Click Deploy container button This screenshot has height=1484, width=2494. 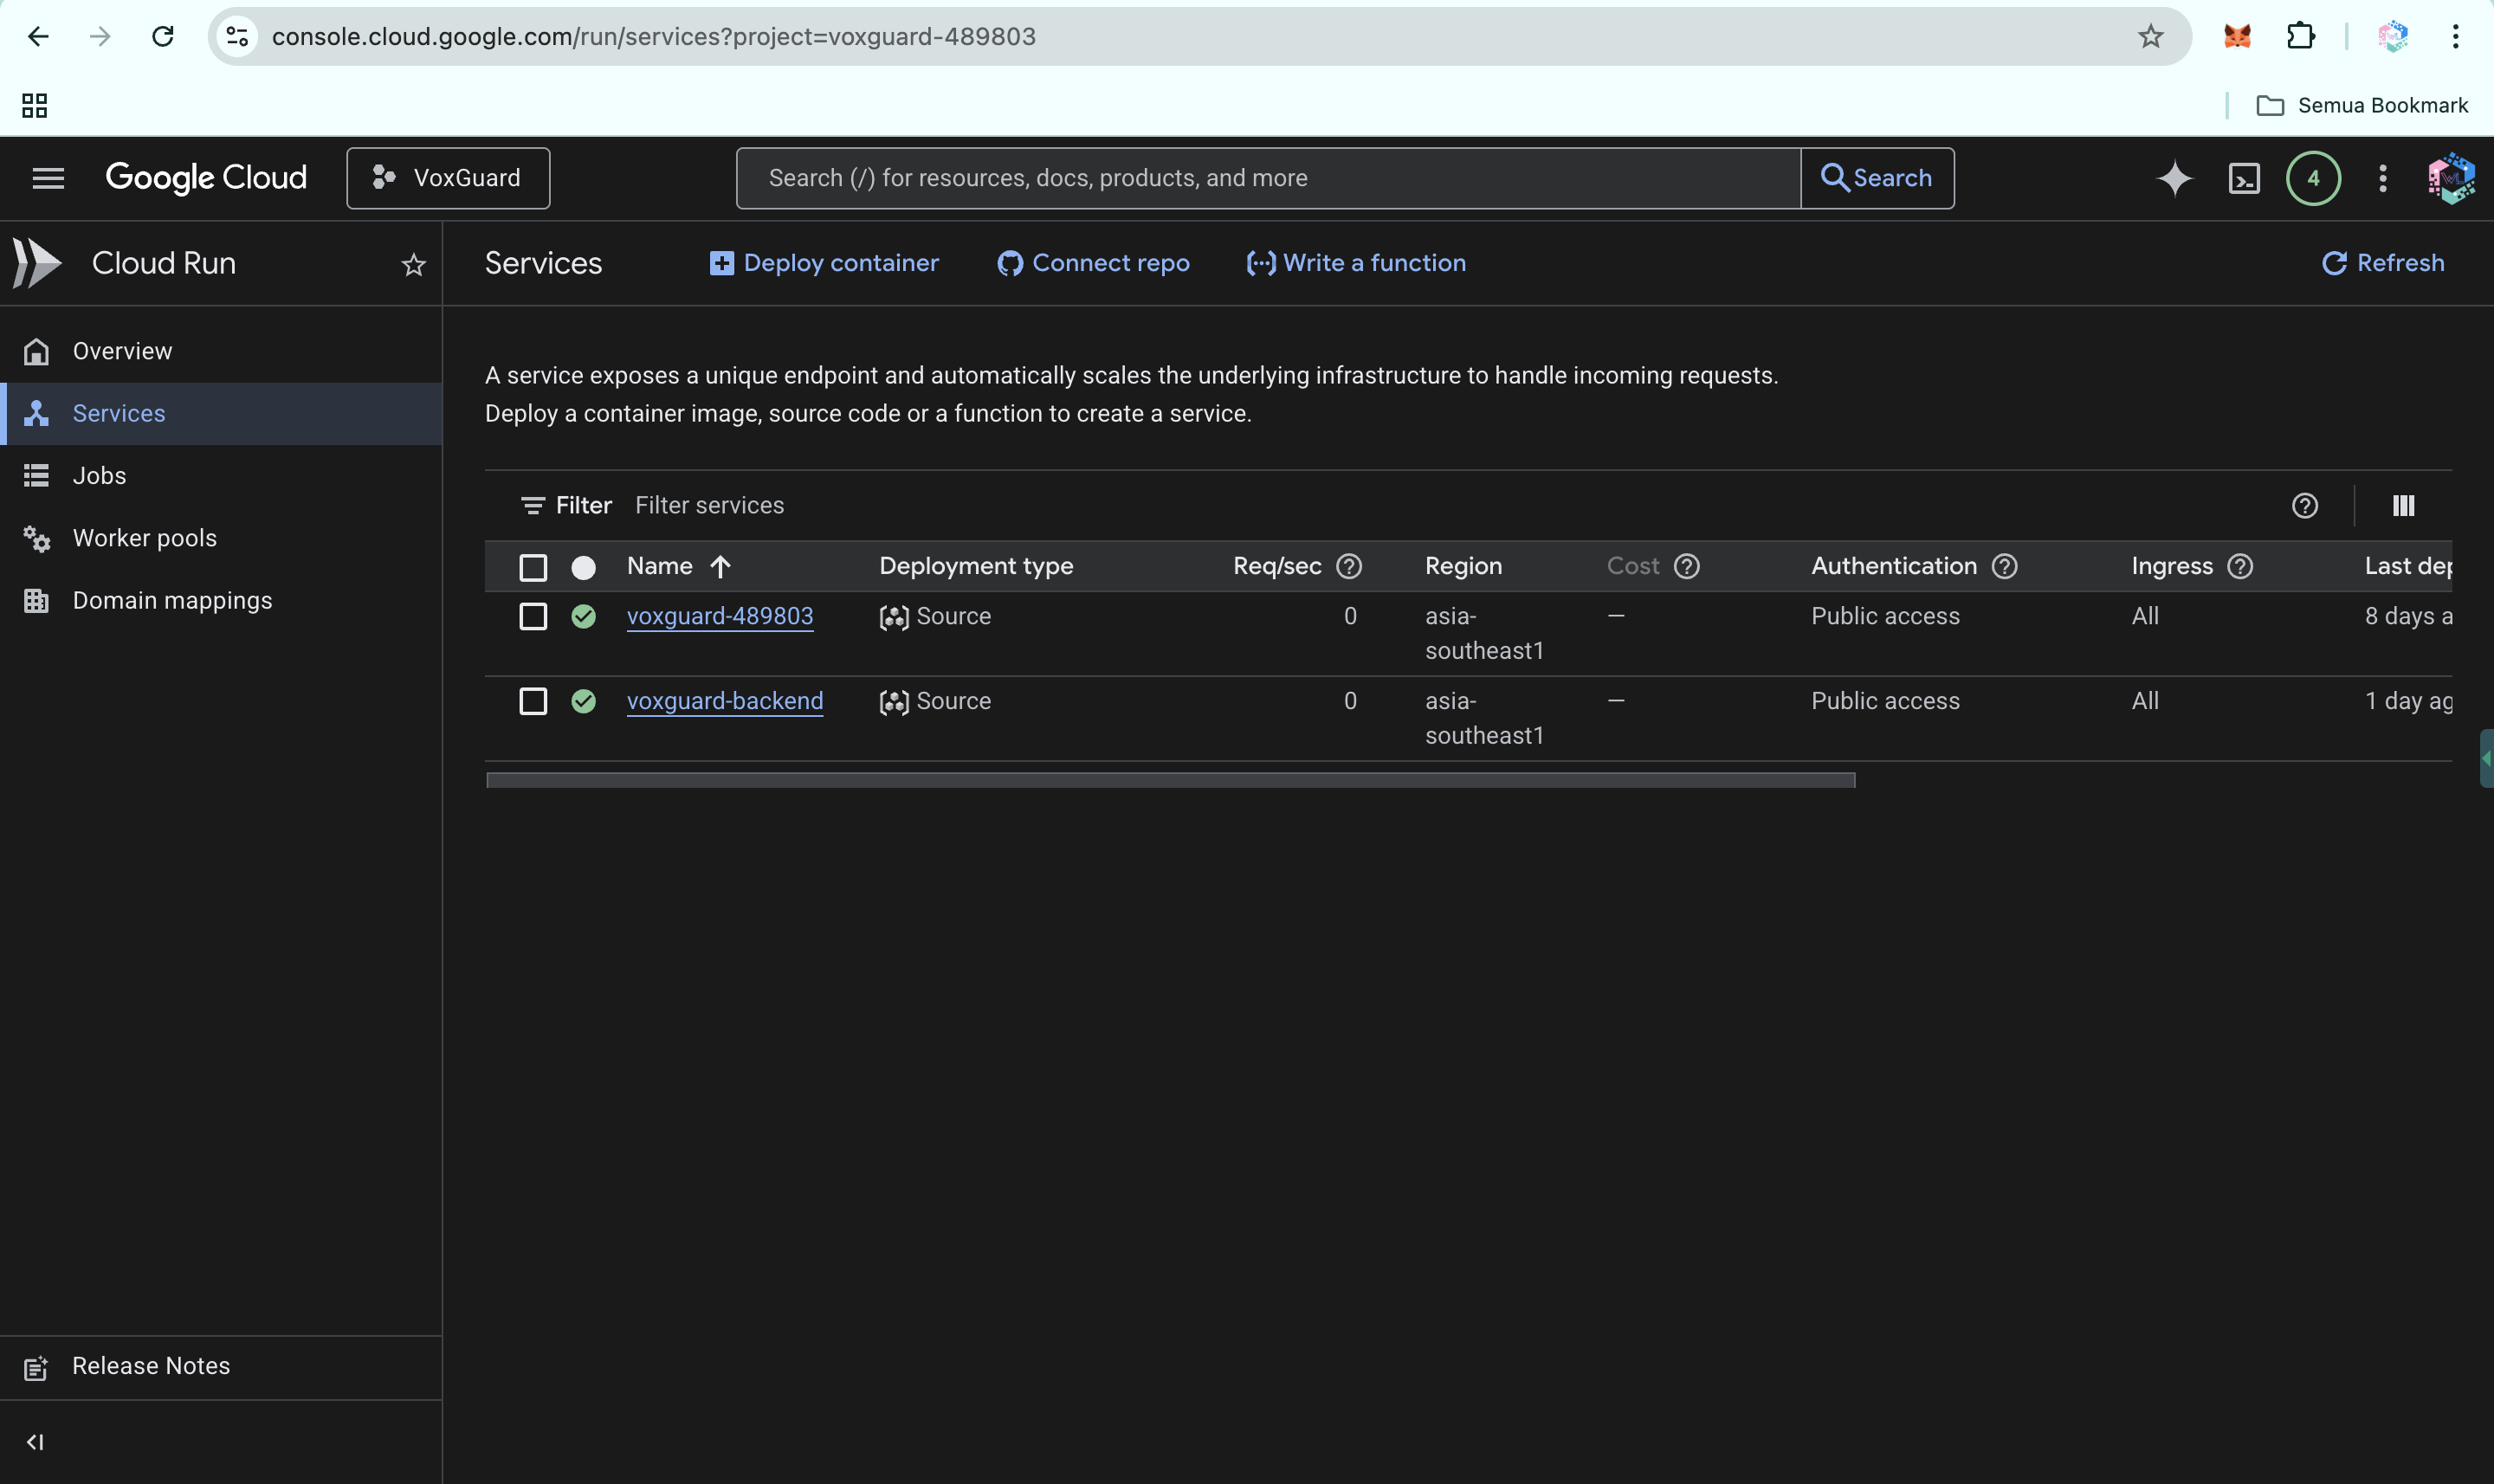click(x=824, y=263)
